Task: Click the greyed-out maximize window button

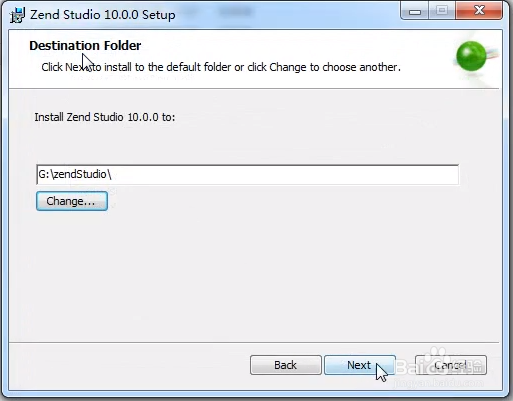Action: point(442,11)
